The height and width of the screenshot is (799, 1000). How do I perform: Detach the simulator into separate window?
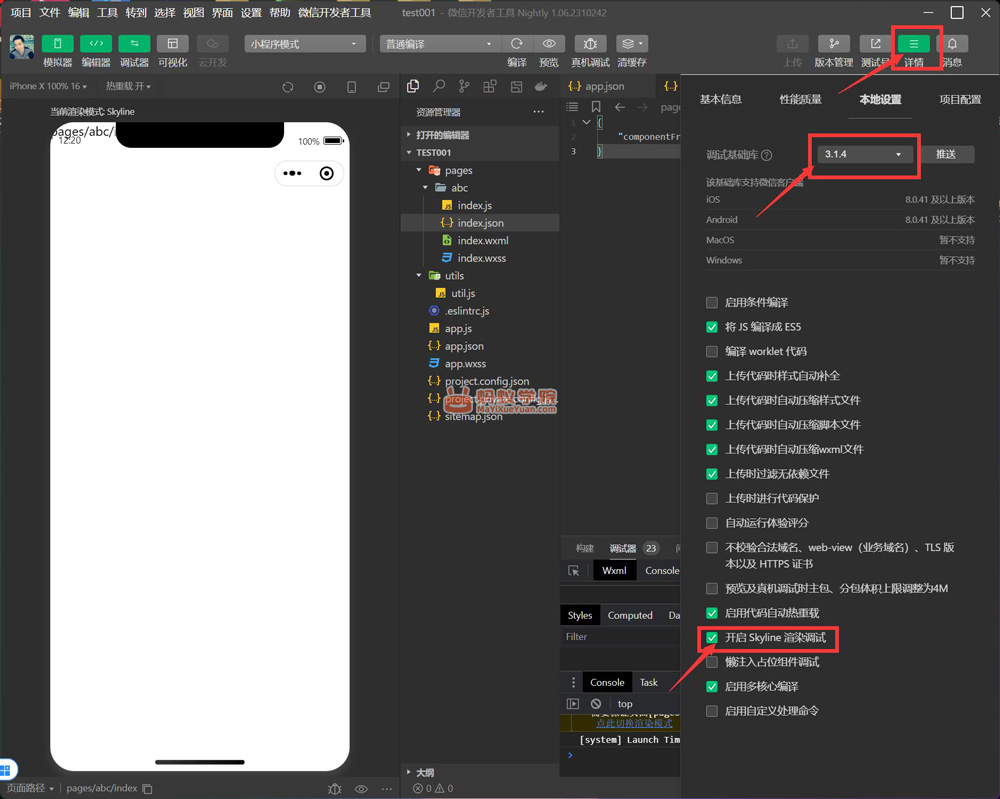tap(383, 87)
